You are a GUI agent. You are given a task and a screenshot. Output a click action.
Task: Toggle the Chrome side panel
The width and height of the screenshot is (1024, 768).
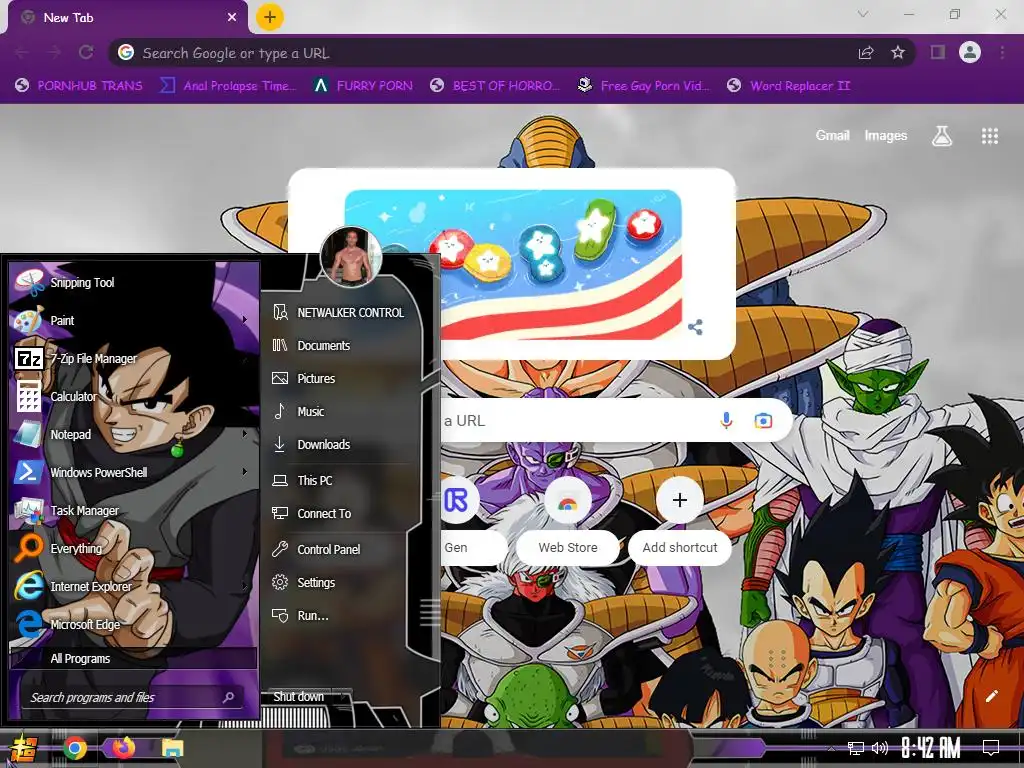tap(938, 52)
